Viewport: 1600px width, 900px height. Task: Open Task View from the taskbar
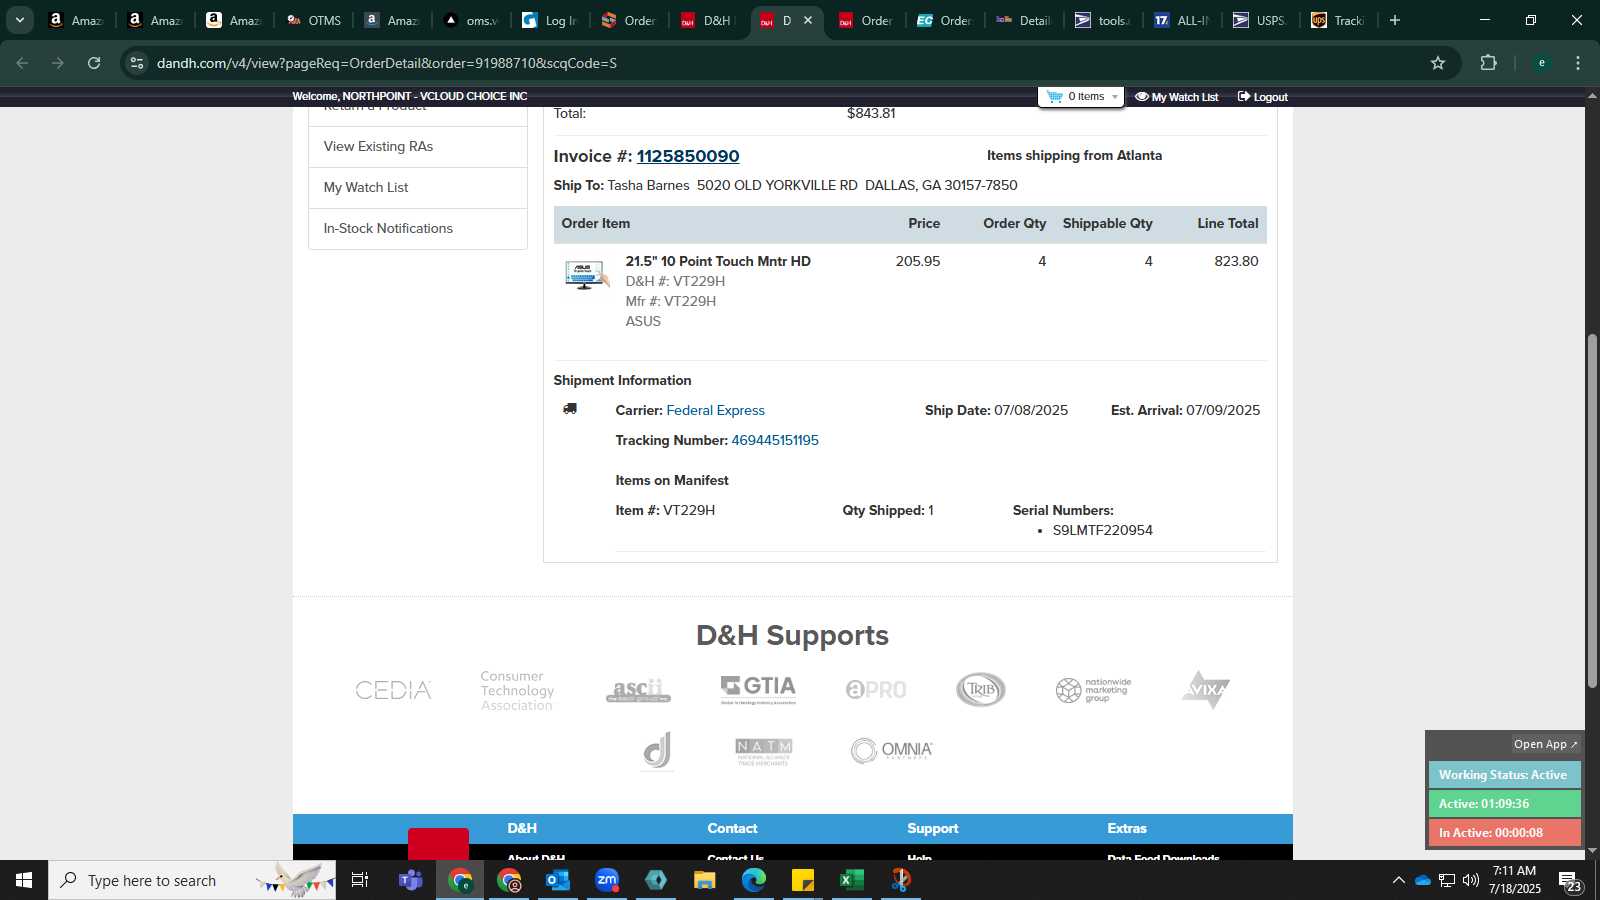[x=360, y=880]
